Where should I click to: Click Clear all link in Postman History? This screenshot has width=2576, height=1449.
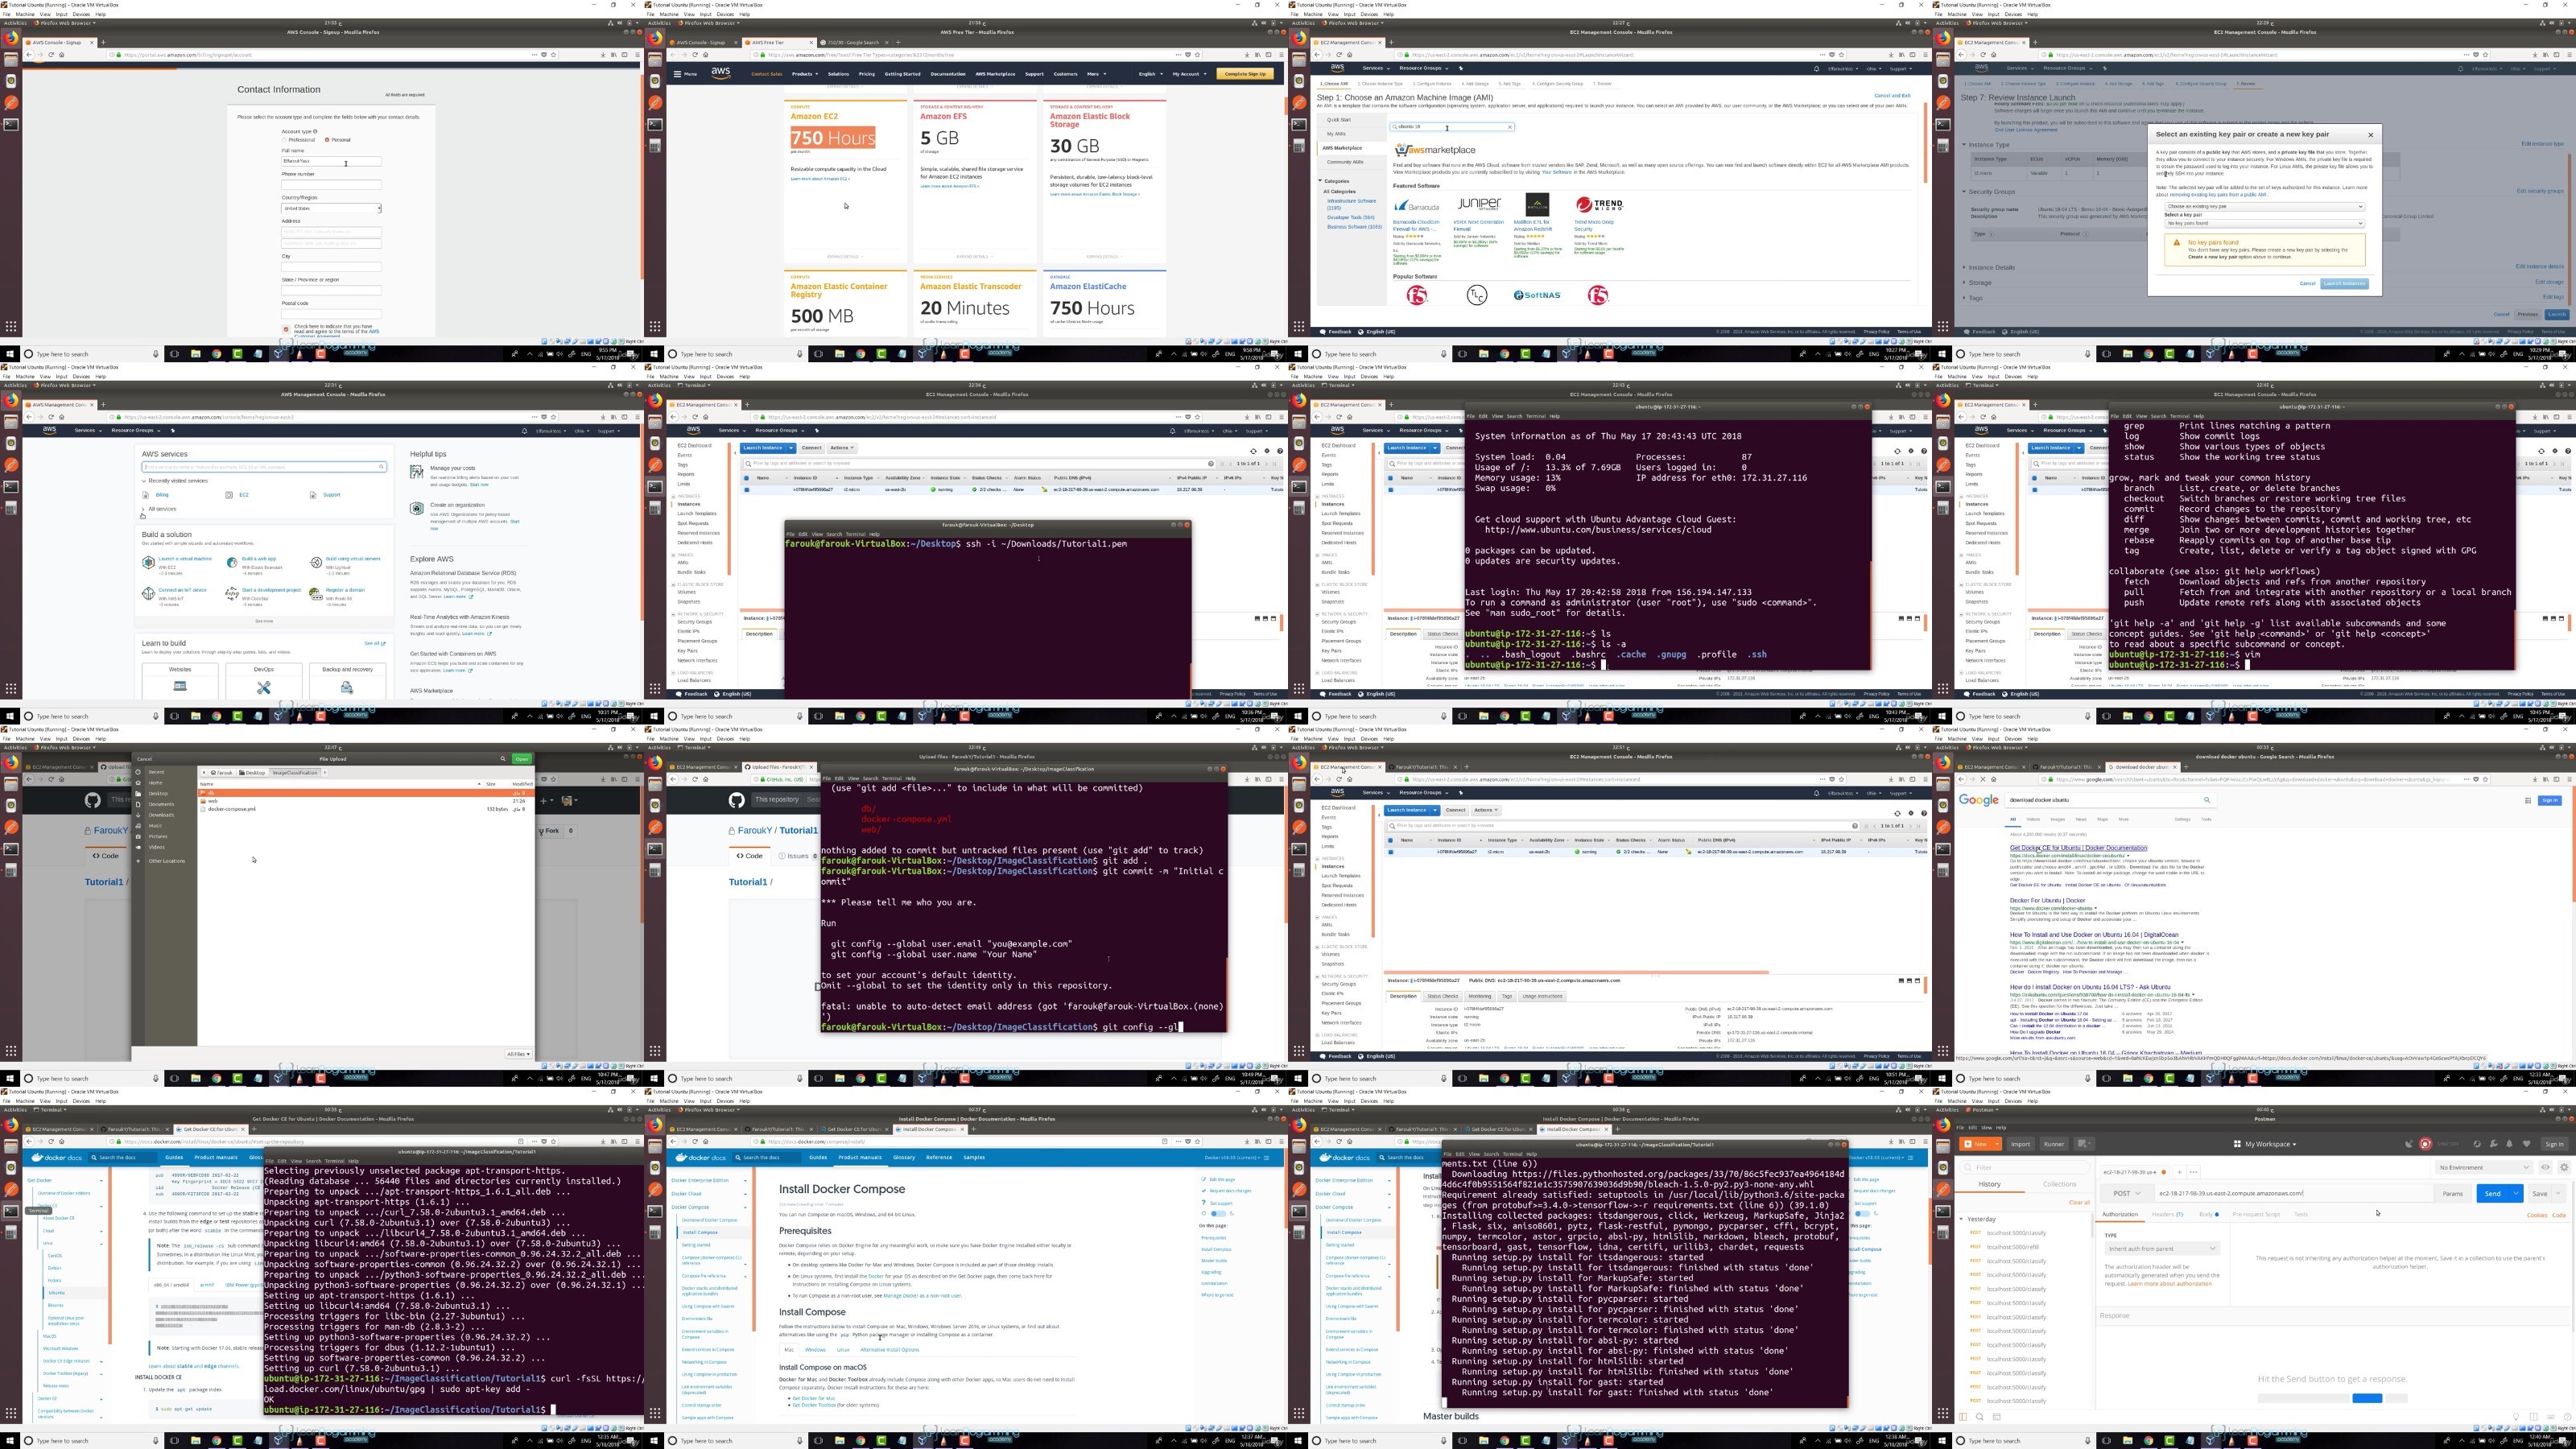click(x=2079, y=1202)
